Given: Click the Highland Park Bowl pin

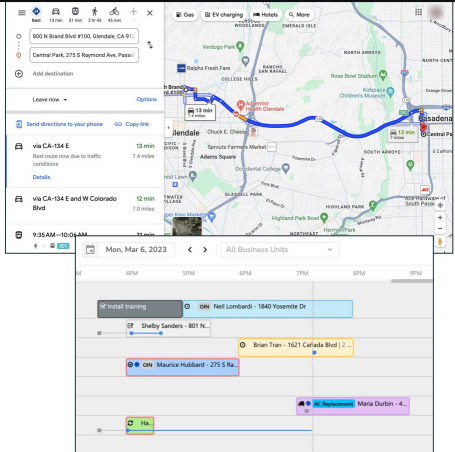Looking at the screenshot, I should [324, 217].
